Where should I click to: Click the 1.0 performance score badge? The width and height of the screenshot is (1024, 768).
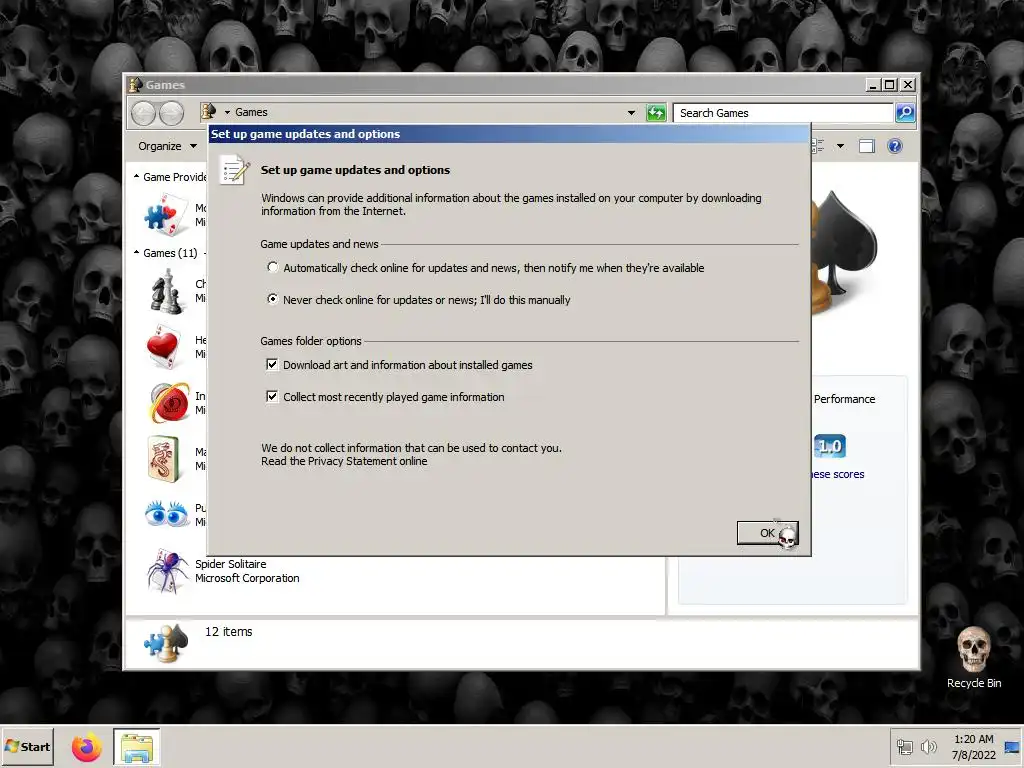pos(830,446)
